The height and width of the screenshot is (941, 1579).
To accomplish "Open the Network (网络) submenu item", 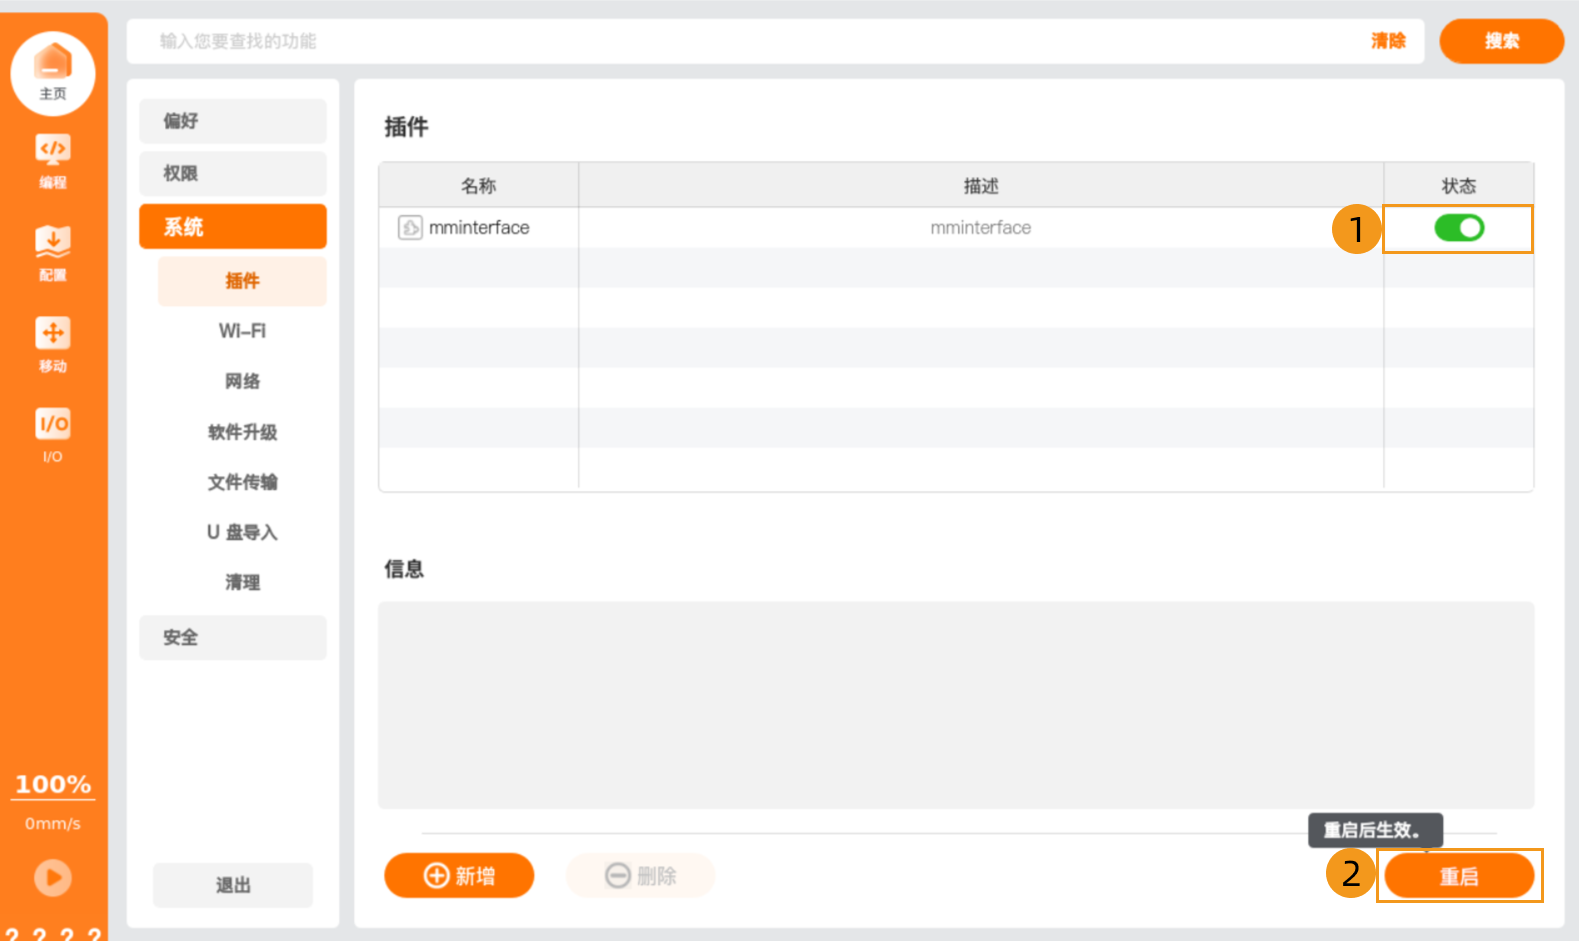I will [242, 381].
